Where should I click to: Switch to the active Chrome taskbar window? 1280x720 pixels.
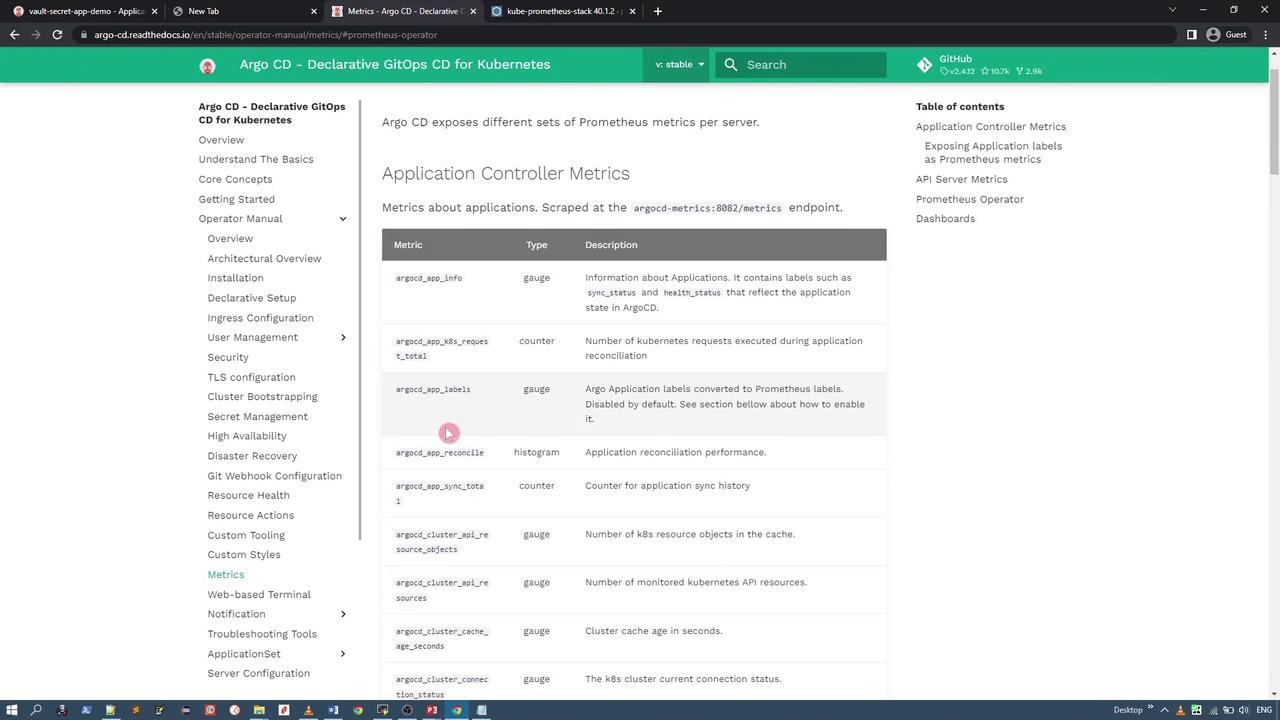click(x=456, y=710)
